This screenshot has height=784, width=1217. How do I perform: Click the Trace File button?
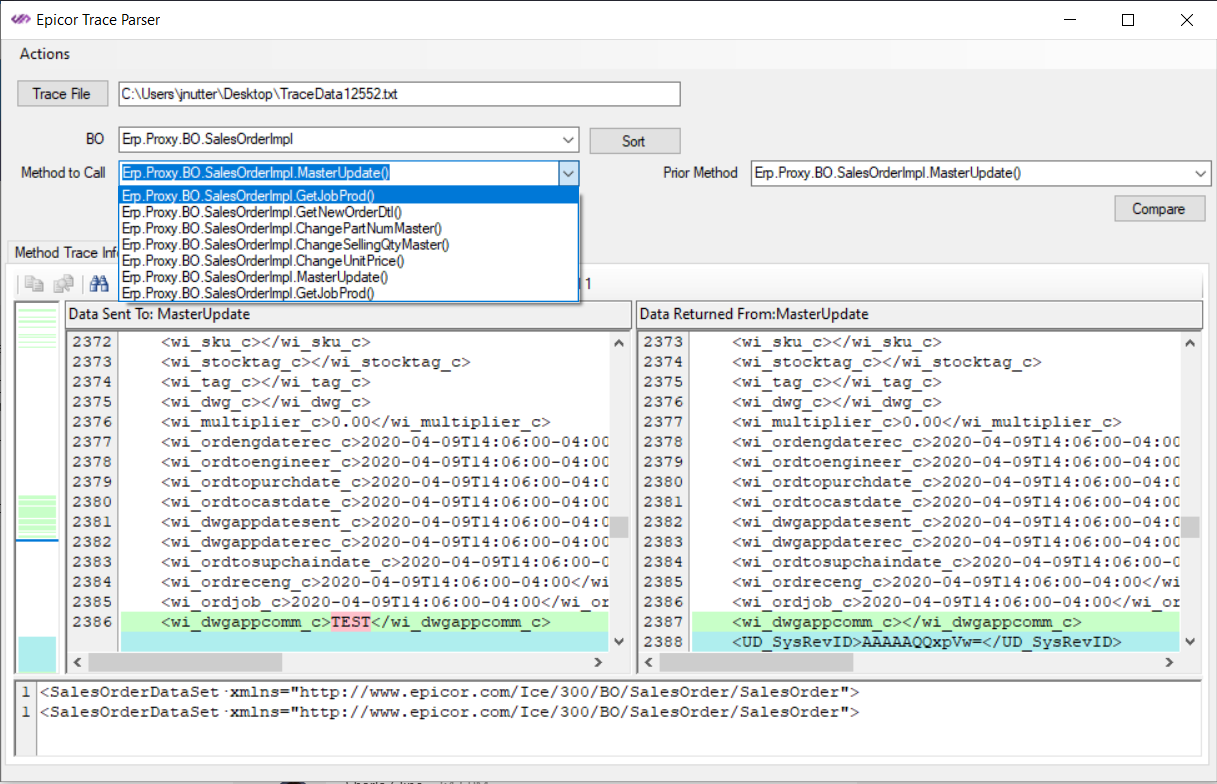62,94
